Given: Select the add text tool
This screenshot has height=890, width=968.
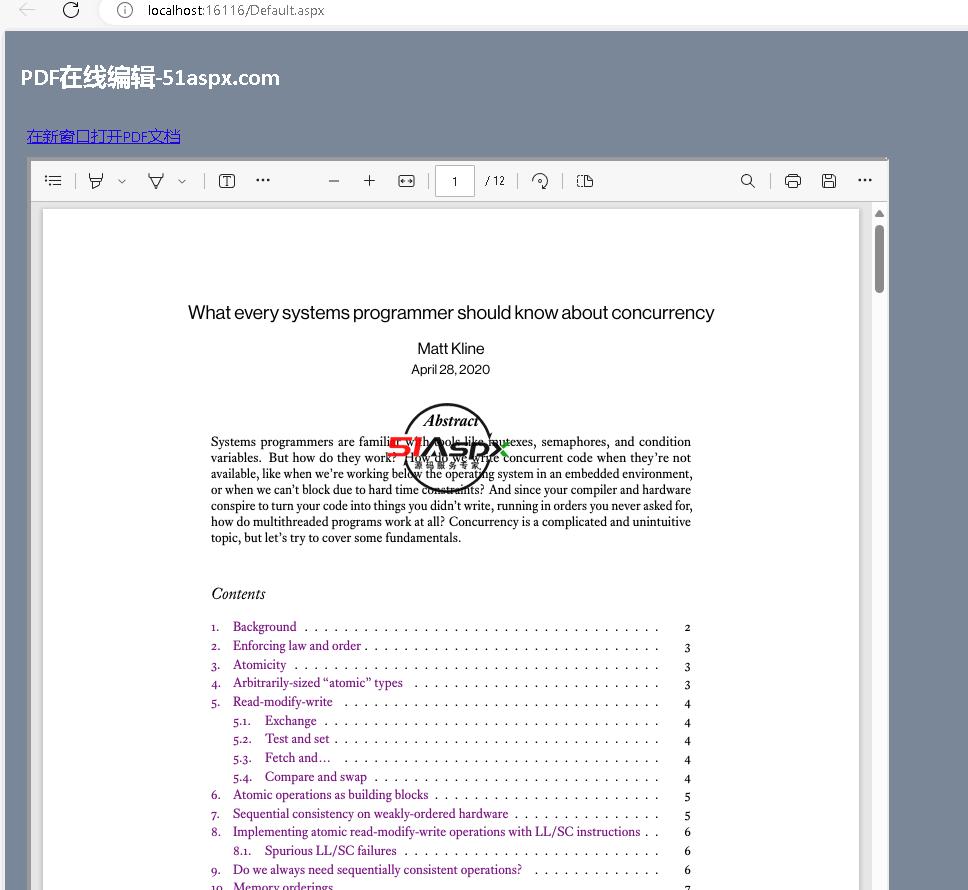Looking at the screenshot, I should click(x=227, y=181).
